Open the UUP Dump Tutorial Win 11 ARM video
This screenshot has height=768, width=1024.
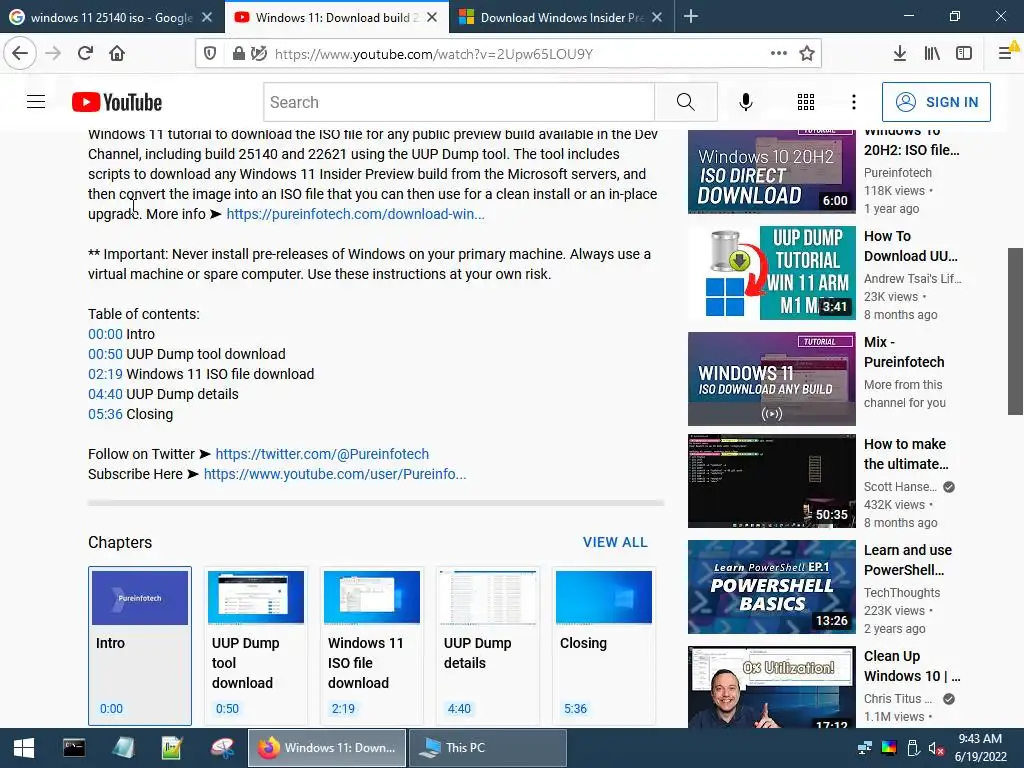(771, 273)
